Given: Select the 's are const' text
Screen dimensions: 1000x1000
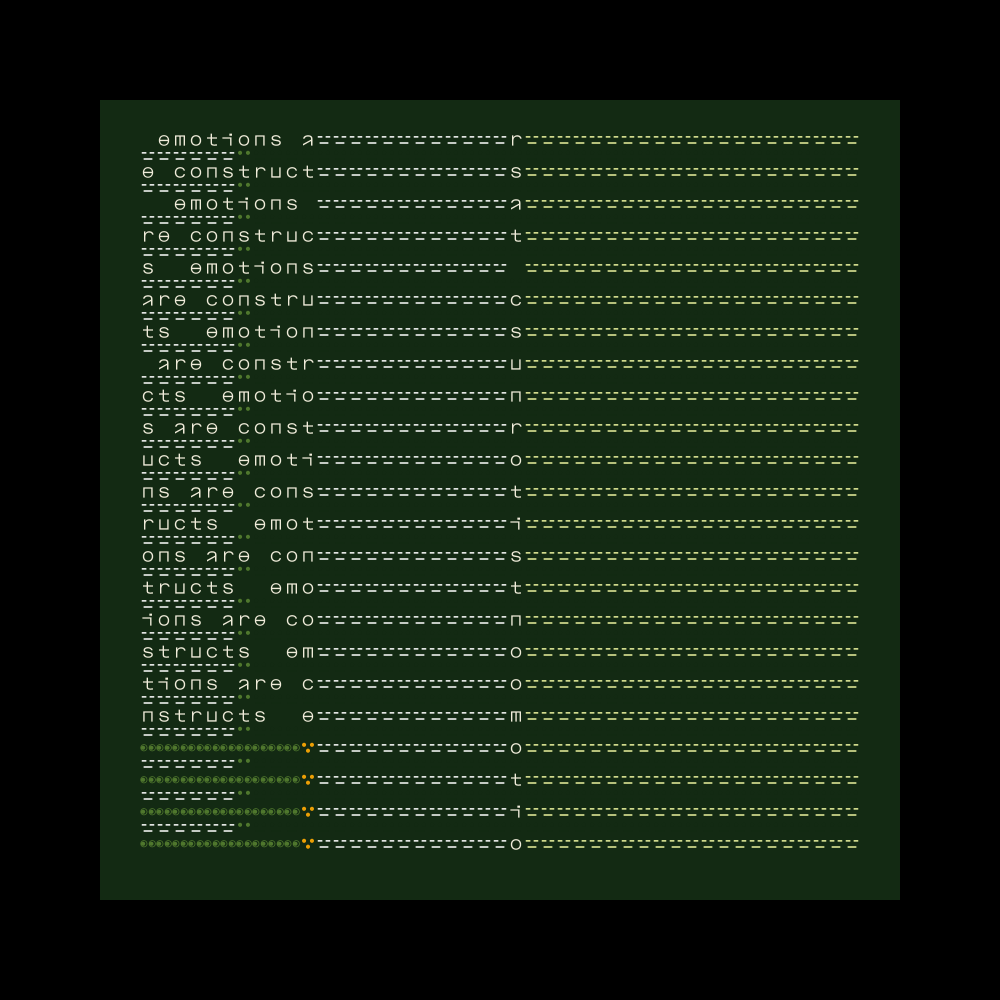Looking at the screenshot, I should coord(228,428).
